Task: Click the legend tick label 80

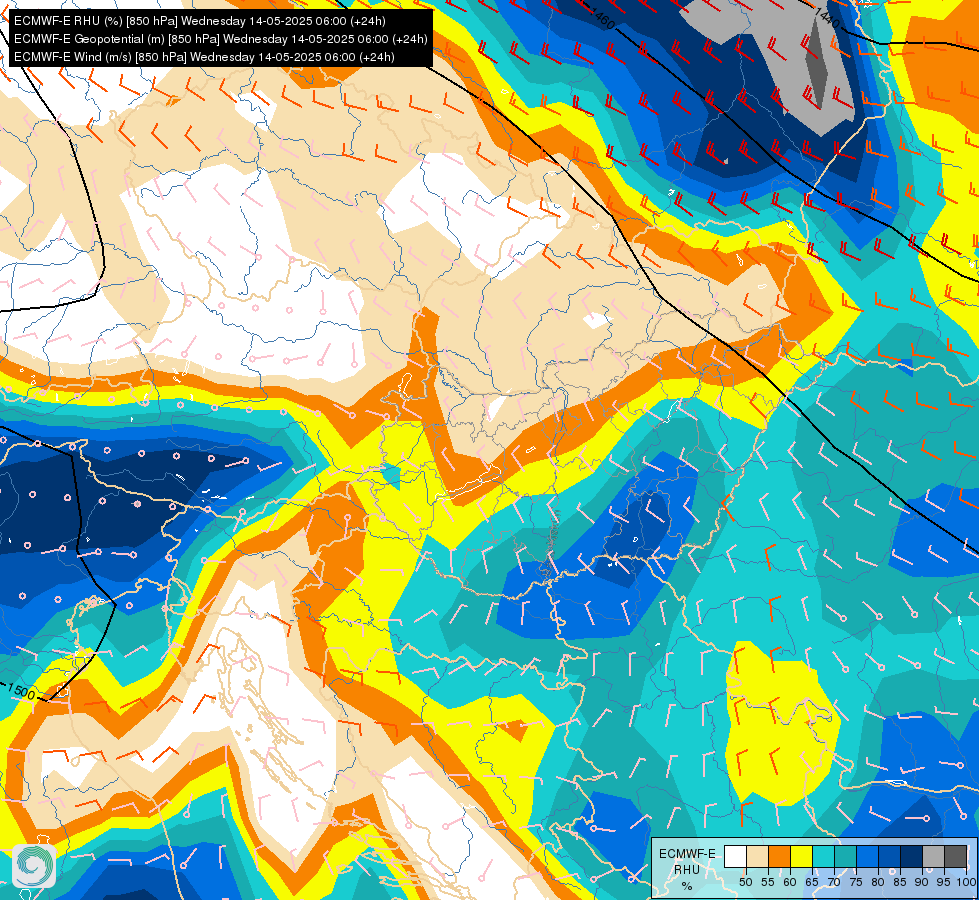Action: (878, 882)
